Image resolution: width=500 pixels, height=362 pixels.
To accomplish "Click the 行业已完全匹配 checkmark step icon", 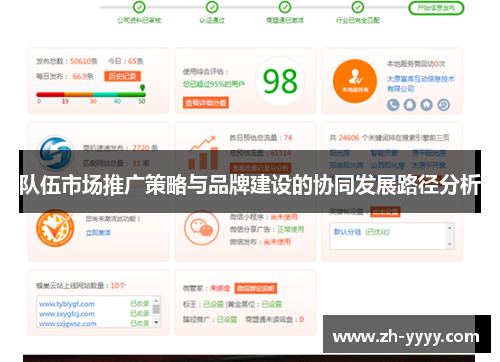I will [x=358, y=7].
